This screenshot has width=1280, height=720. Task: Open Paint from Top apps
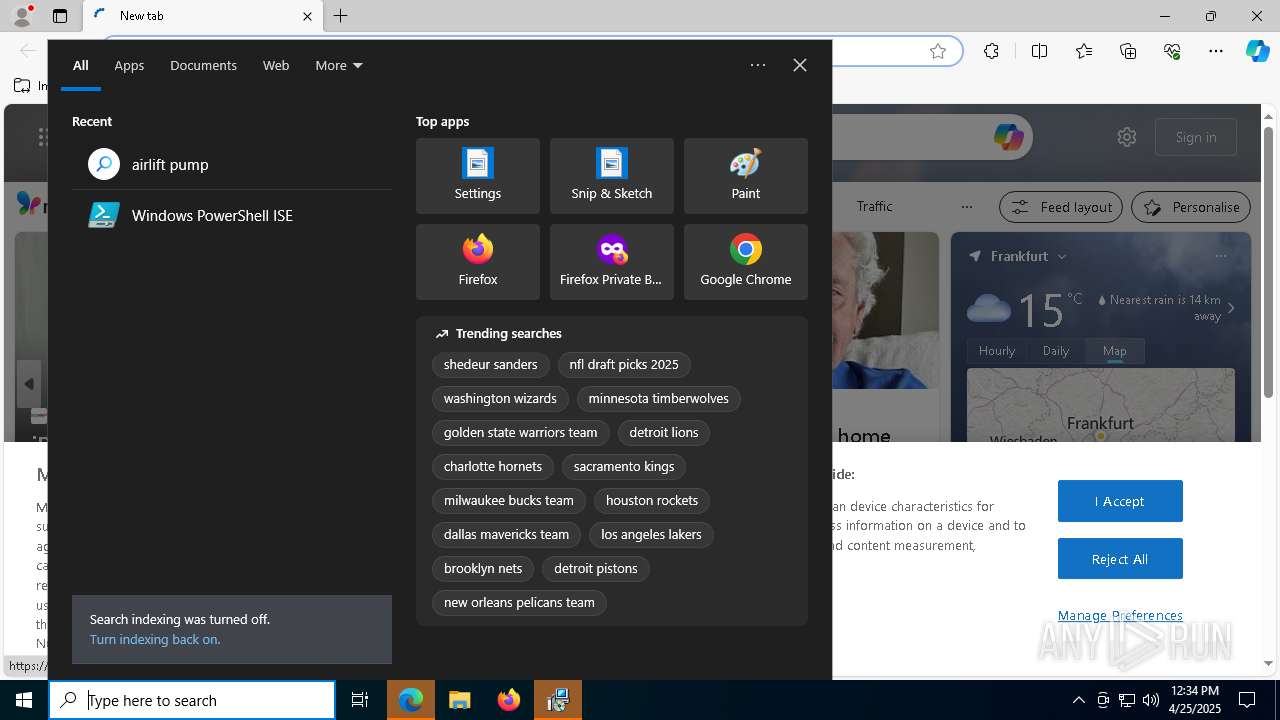click(746, 176)
